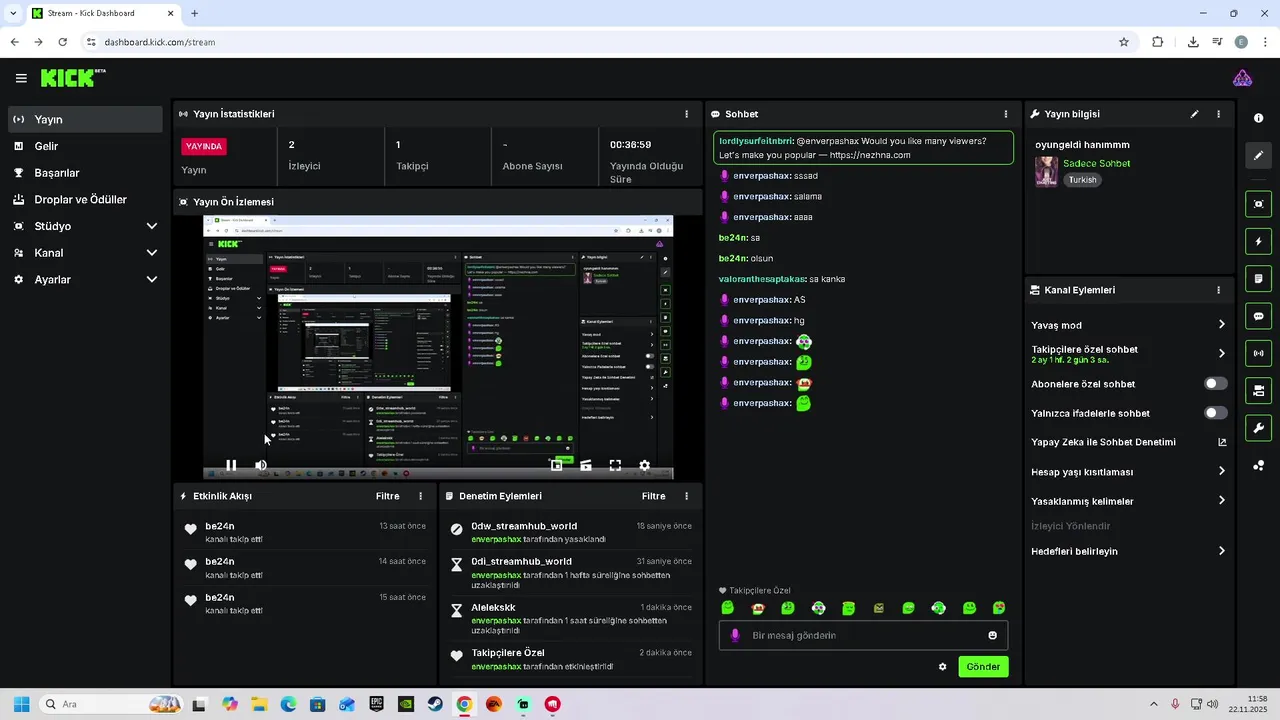Click the three-dots icon at sidebar bottom
Image resolution: width=1280 pixels, height=720 pixels.
click(1258, 465)
